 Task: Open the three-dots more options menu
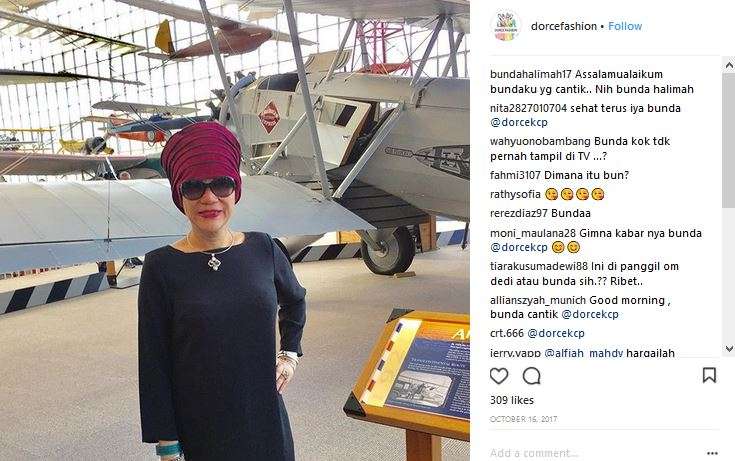(712, 453)
